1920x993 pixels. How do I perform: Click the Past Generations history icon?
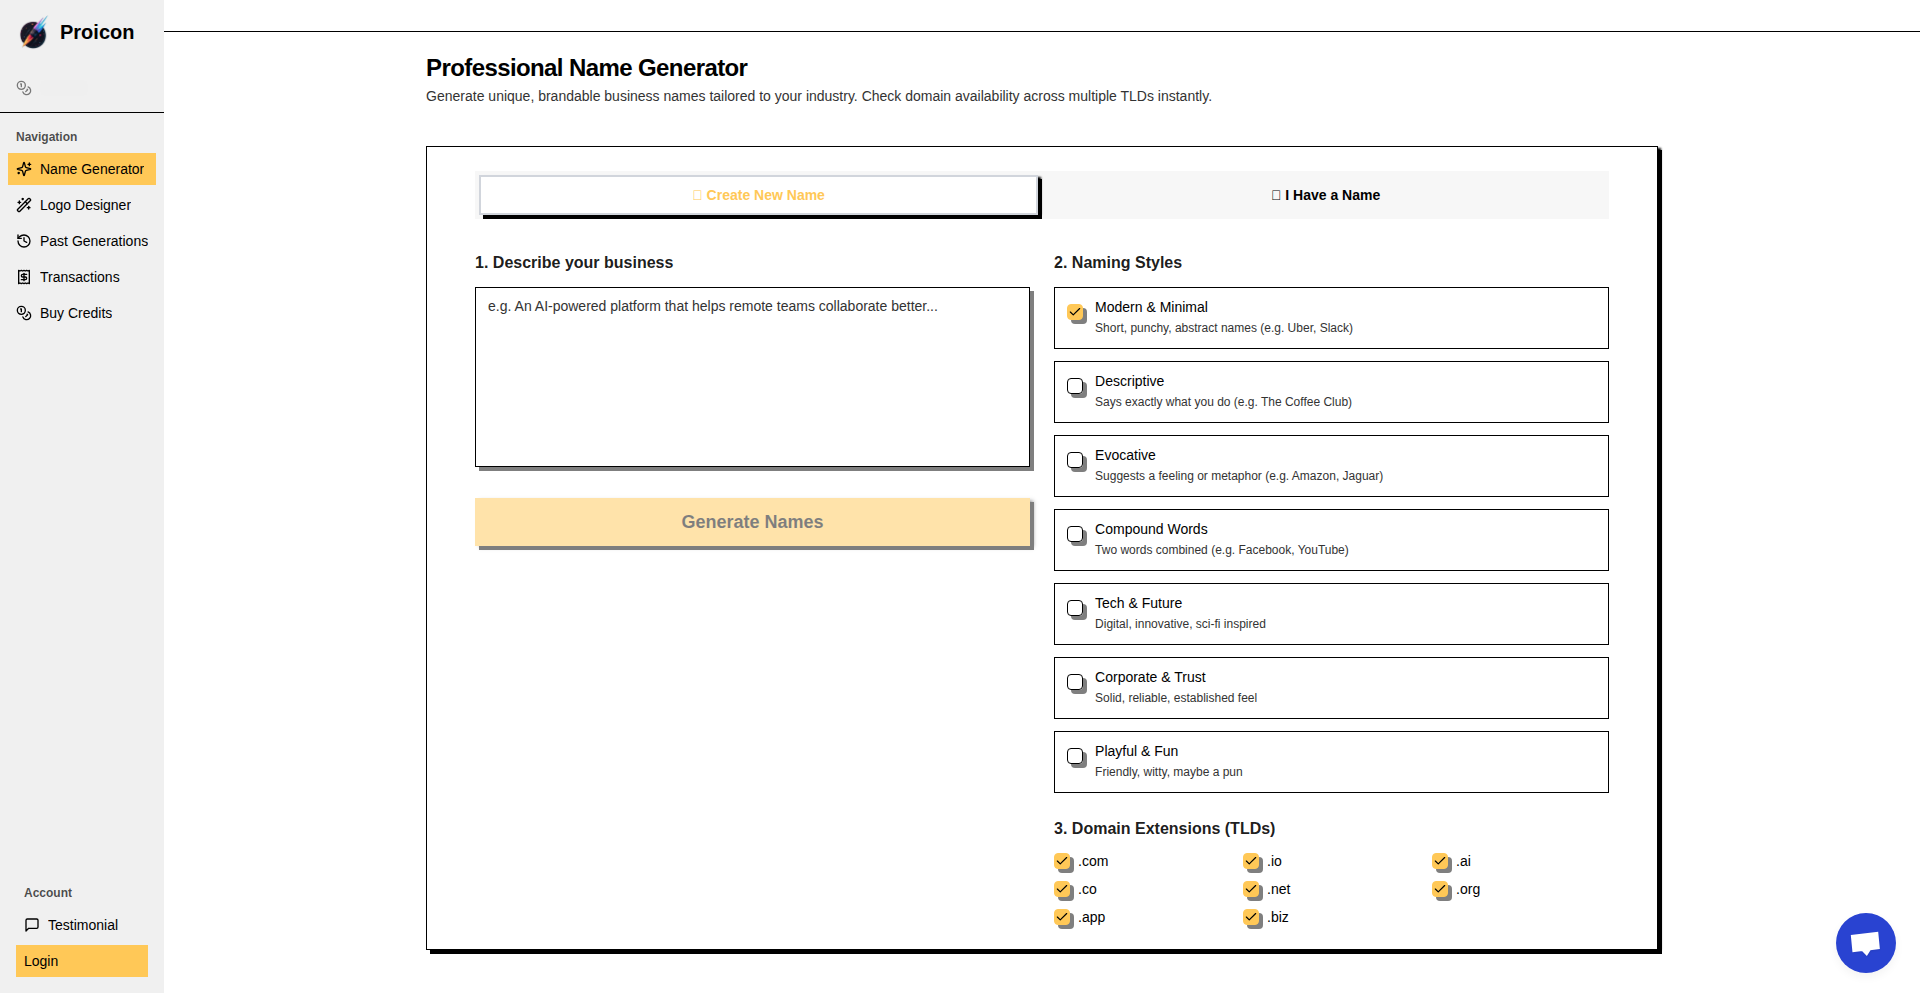click(24, 241)
